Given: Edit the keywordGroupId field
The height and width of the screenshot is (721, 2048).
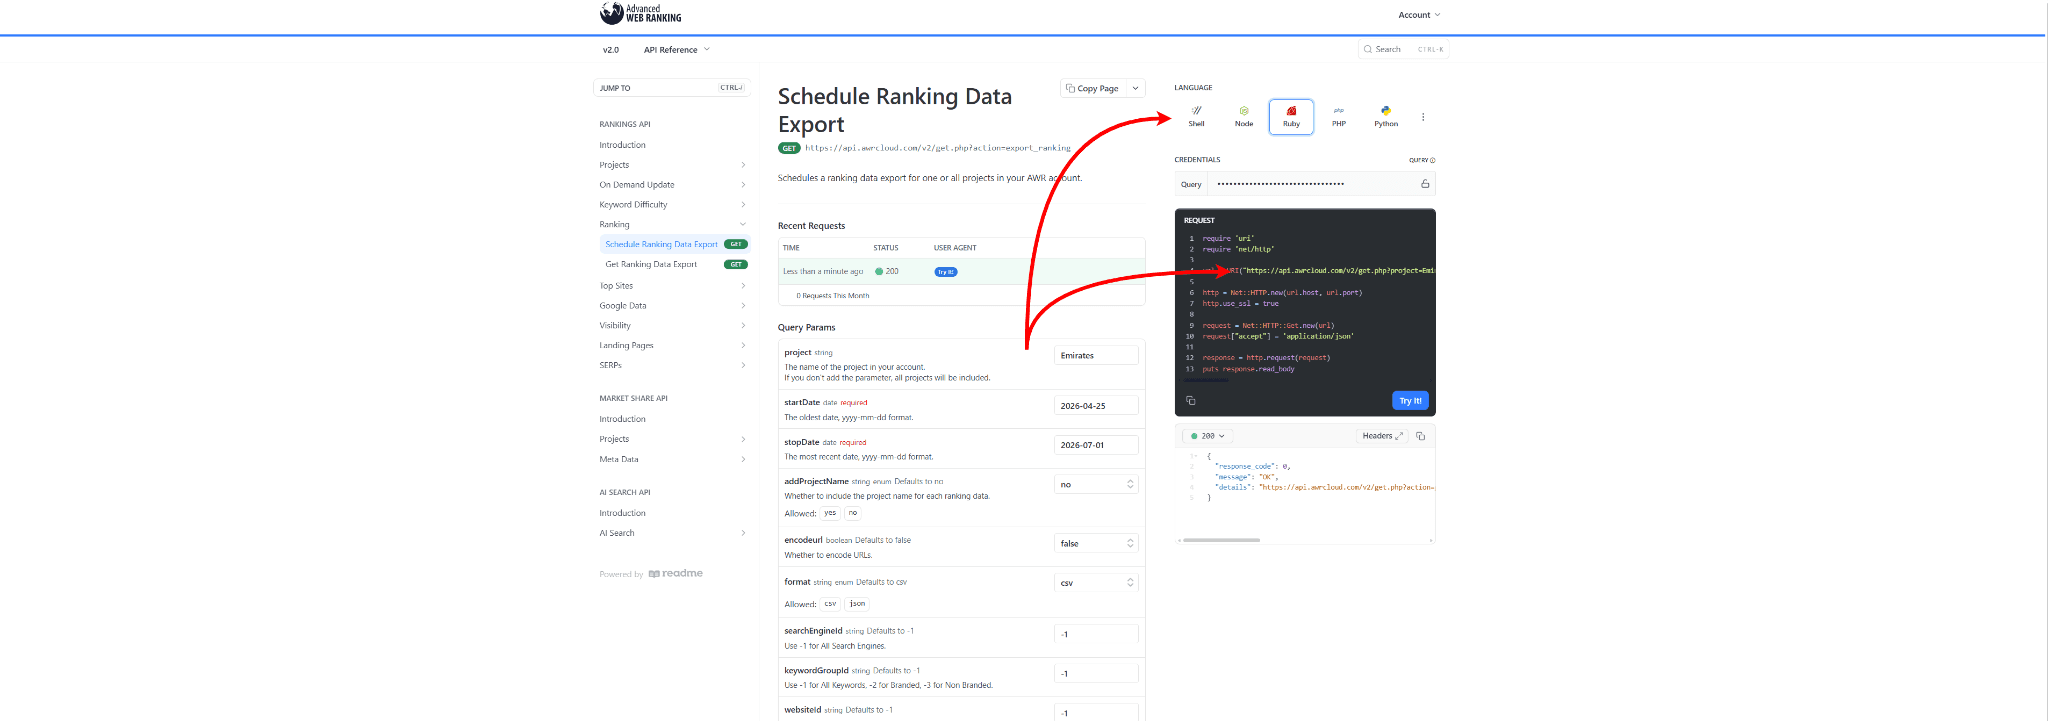Looking at the screenshot, I should tap(1096, 673).
